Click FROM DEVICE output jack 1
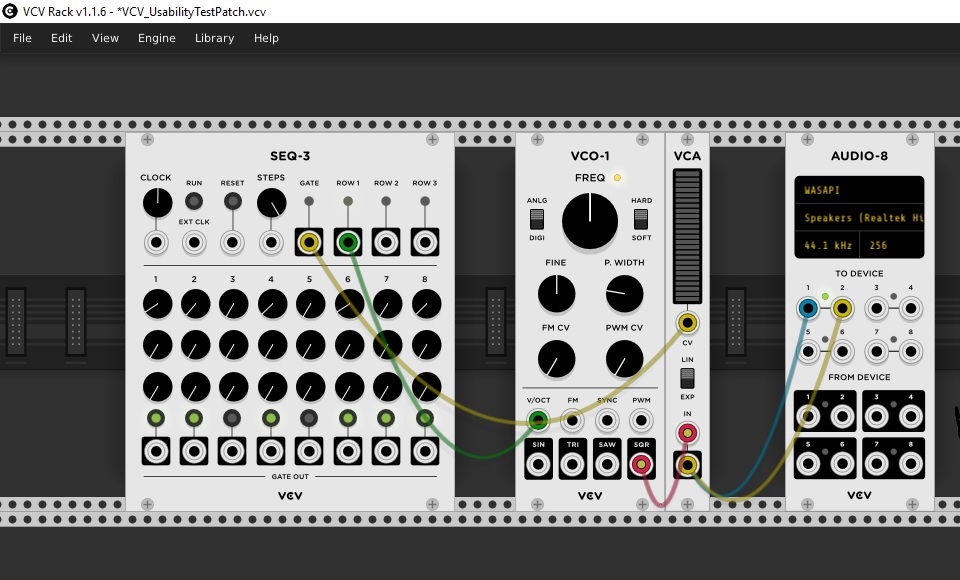Image resolution: width=960 pixels, height=580 pixels. 808,416
